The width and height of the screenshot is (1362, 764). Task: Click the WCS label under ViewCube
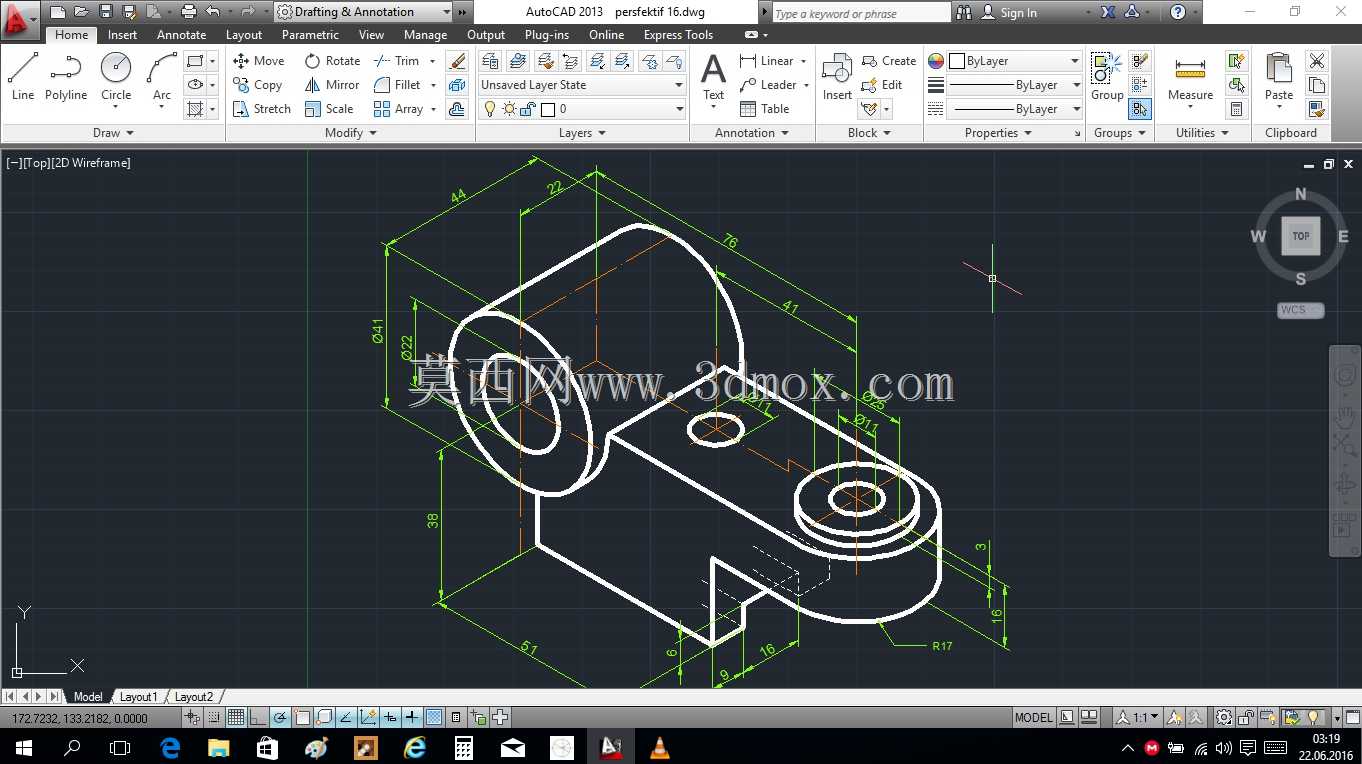pyautogui.click(x=1300, y=310)
